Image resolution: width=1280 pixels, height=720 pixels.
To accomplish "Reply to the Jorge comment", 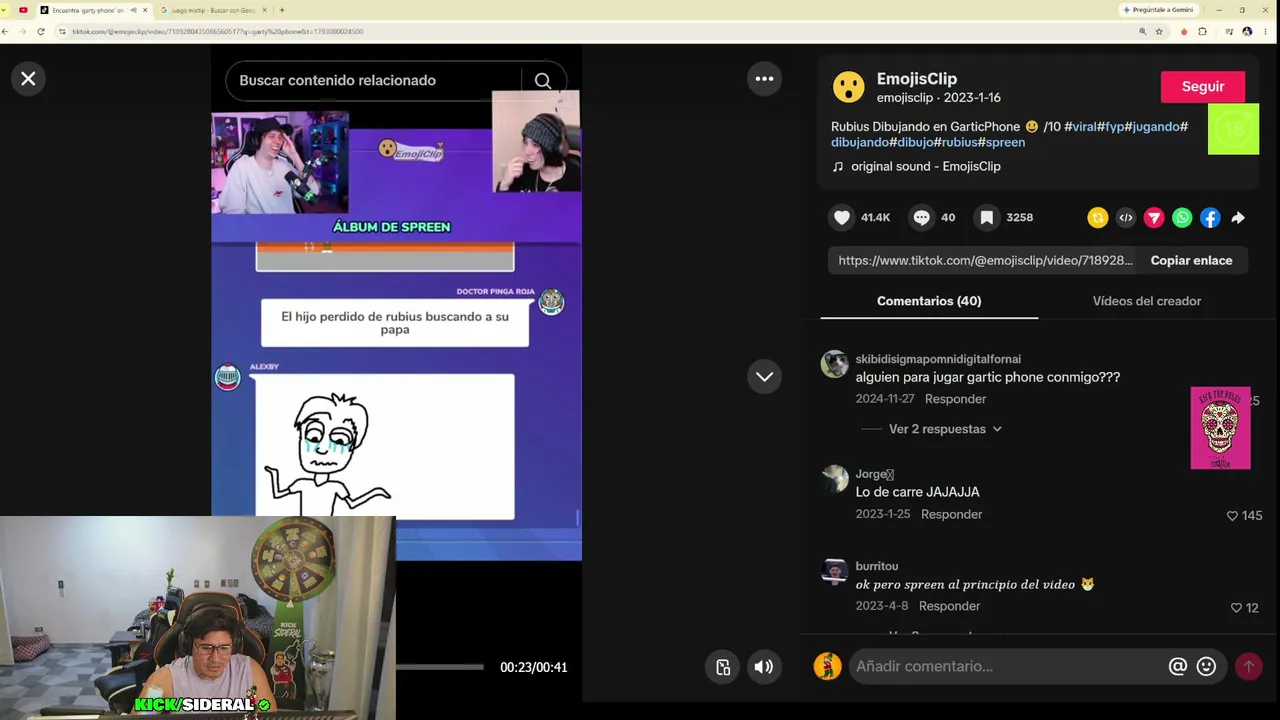I will 951,514.
